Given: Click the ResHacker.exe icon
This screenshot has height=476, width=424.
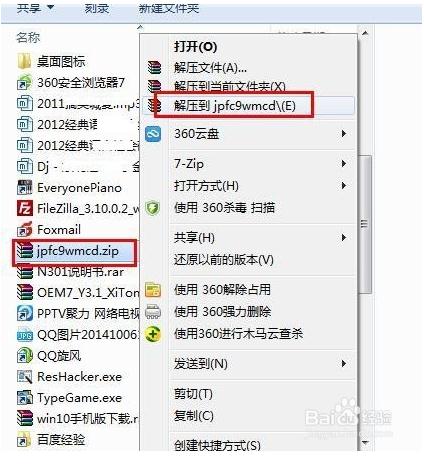Looking at the screenshot, I should tap(25, 377).
